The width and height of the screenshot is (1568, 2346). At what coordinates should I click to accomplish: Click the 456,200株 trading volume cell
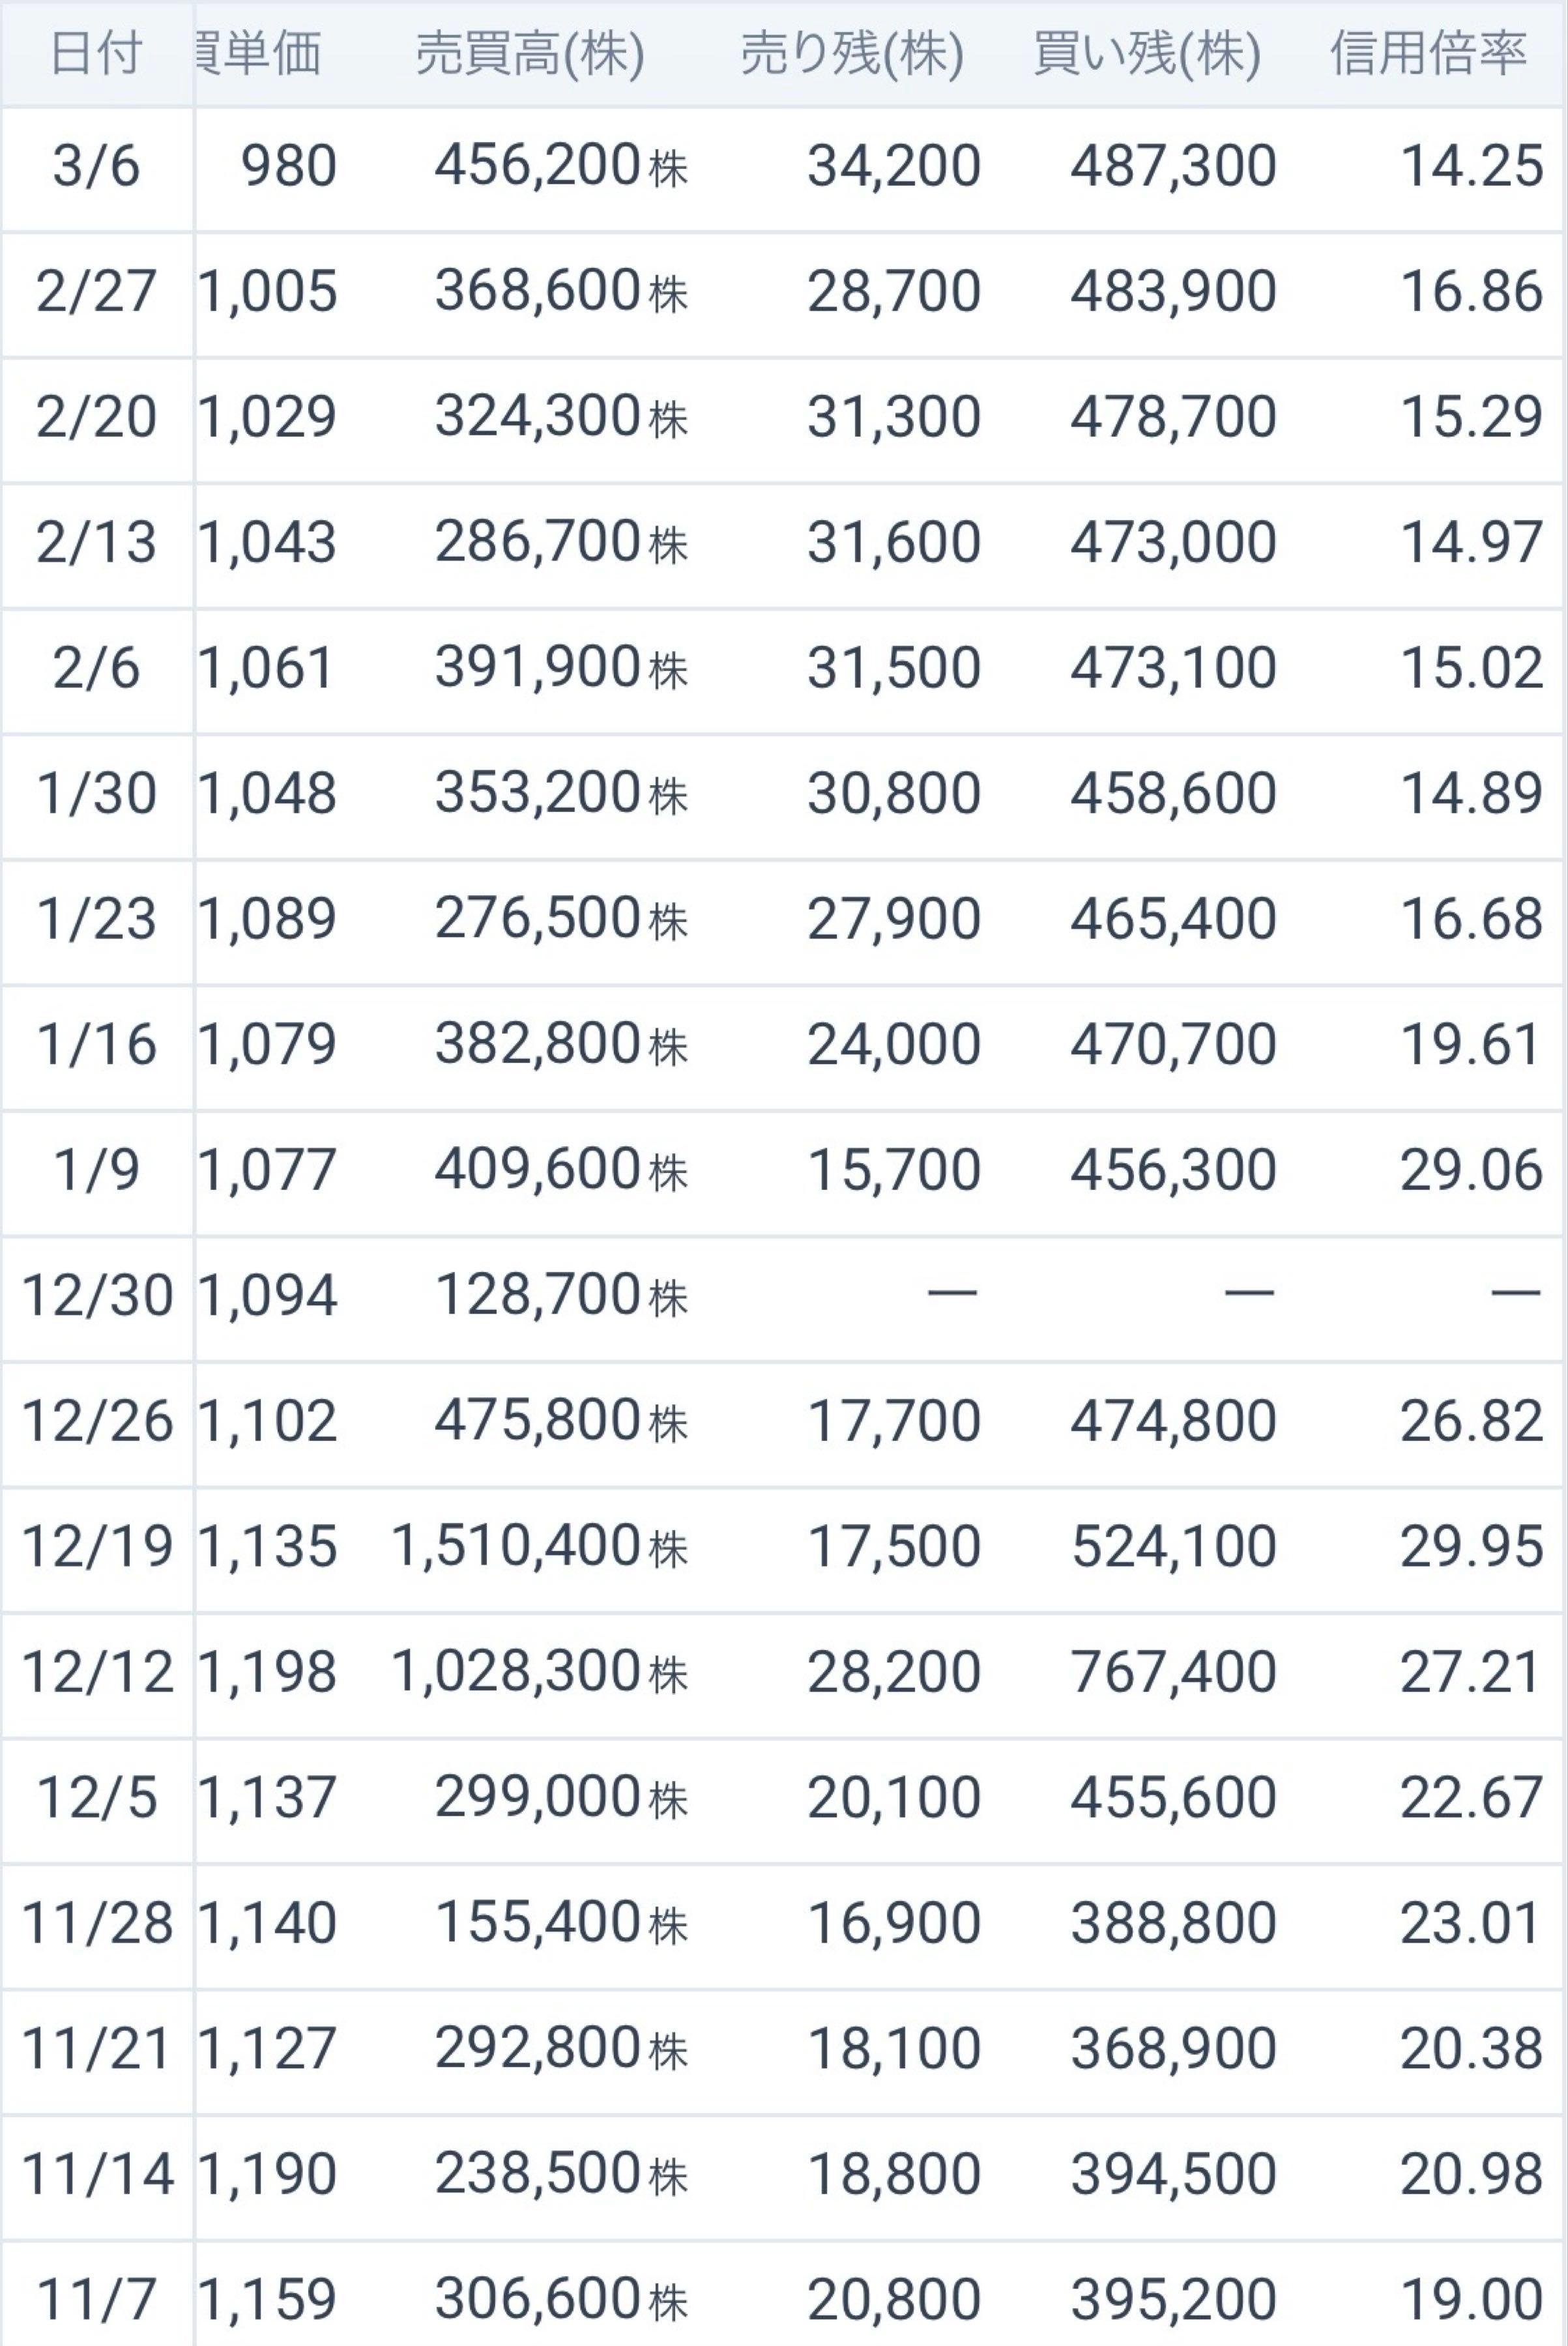(x=560, y=166)
